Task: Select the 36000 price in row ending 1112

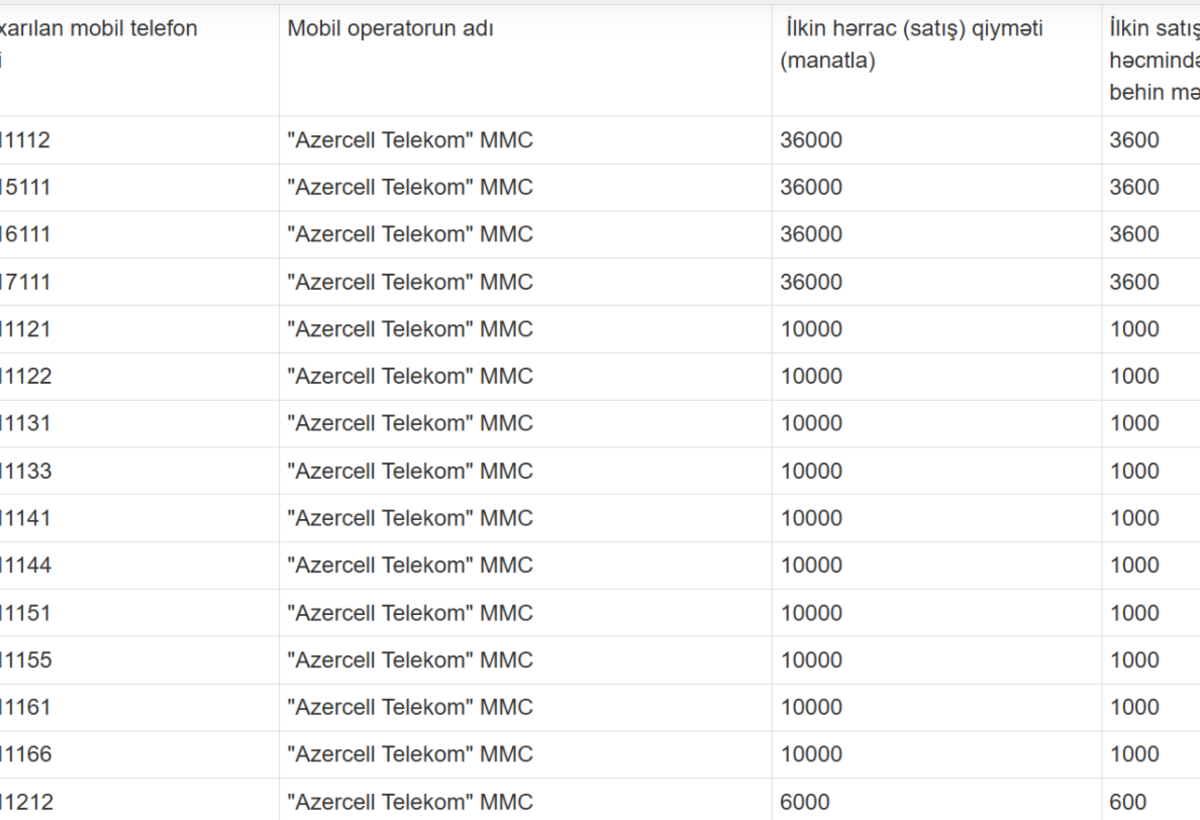Action: (x=811, y=140)
